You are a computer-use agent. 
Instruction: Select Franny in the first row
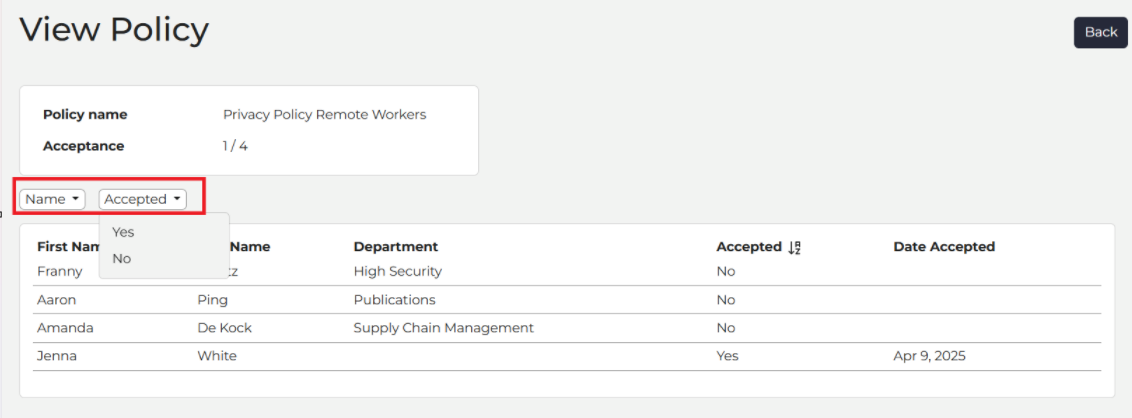coord(59,271)
